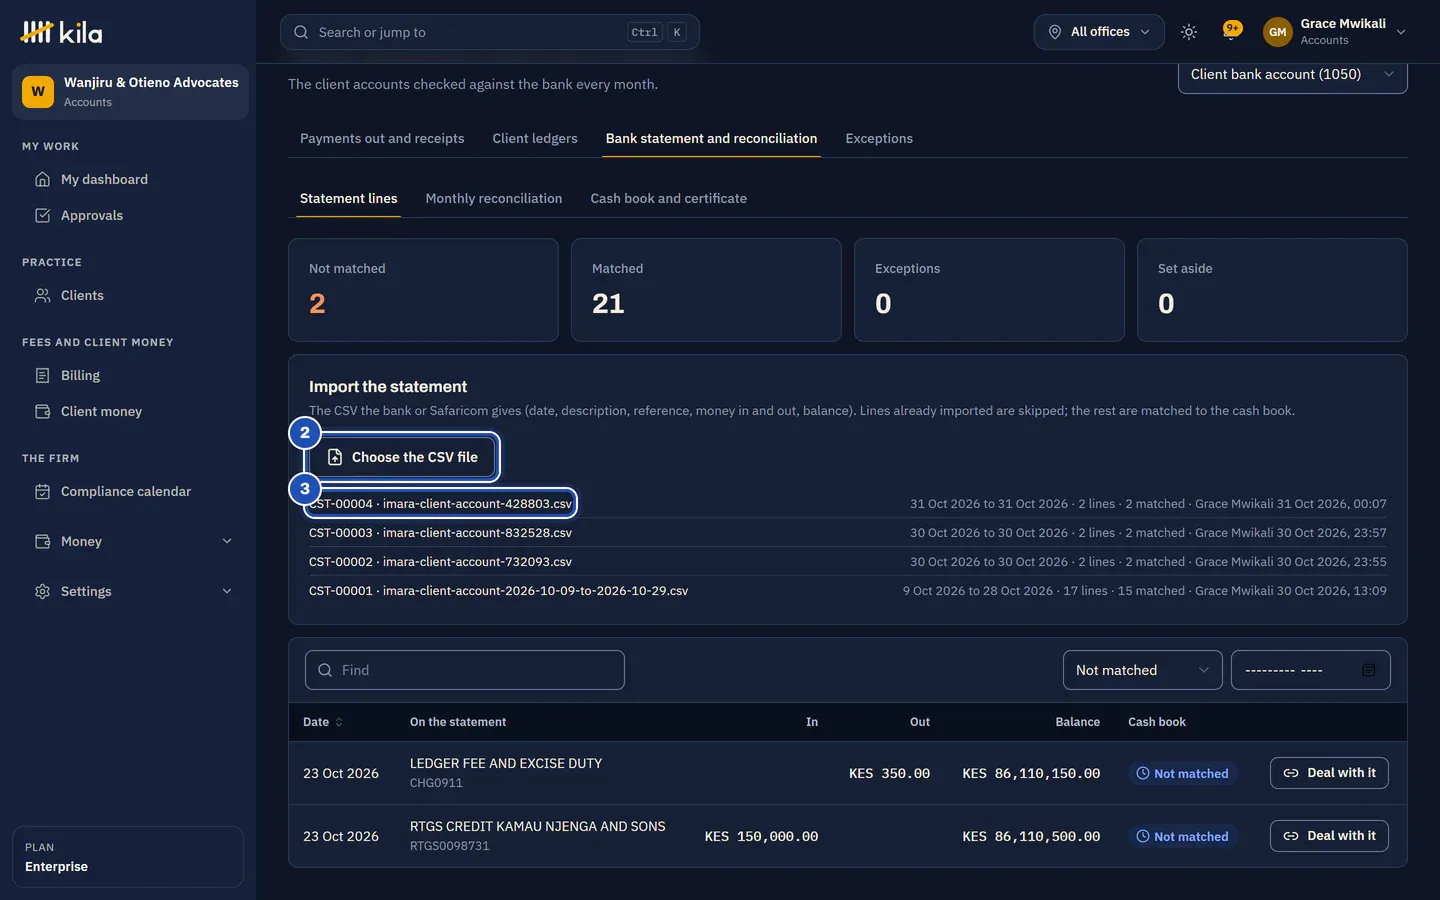
Task: Click the GM user avatar
Action: pyautogui.click(x=1277, y=32)
